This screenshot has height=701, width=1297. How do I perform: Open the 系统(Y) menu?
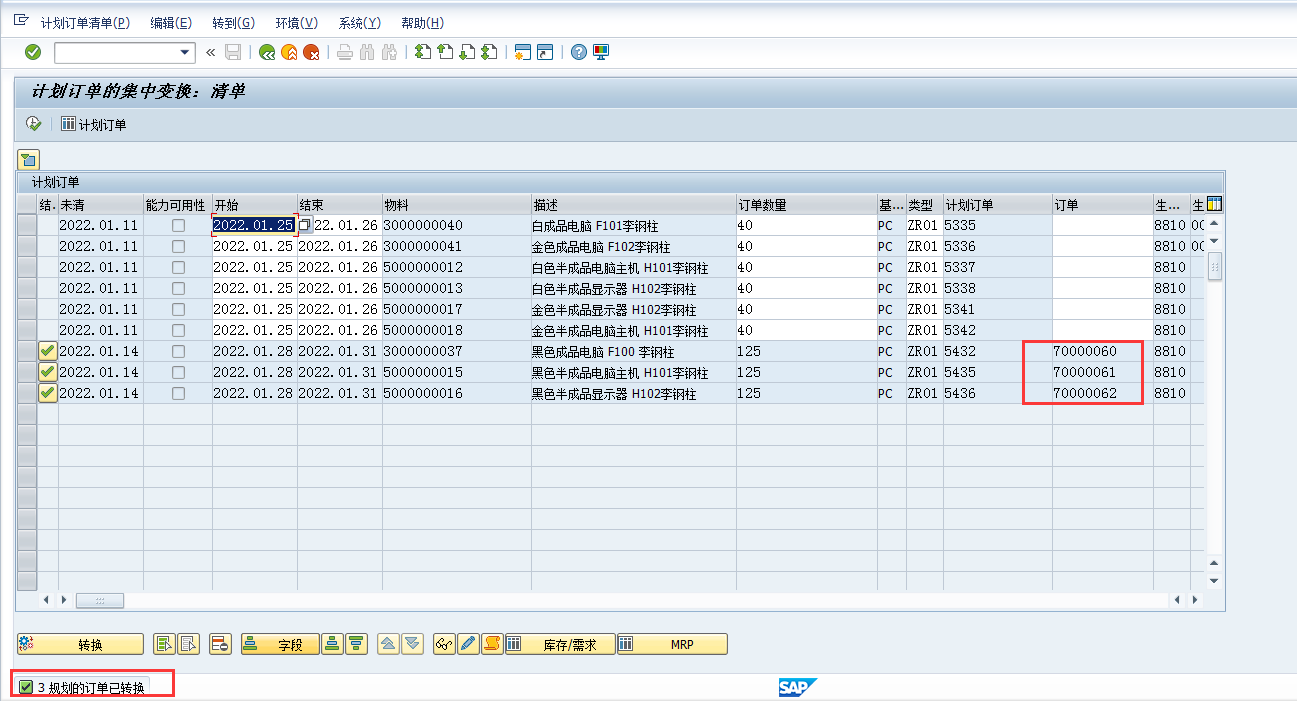pos(358,22)
